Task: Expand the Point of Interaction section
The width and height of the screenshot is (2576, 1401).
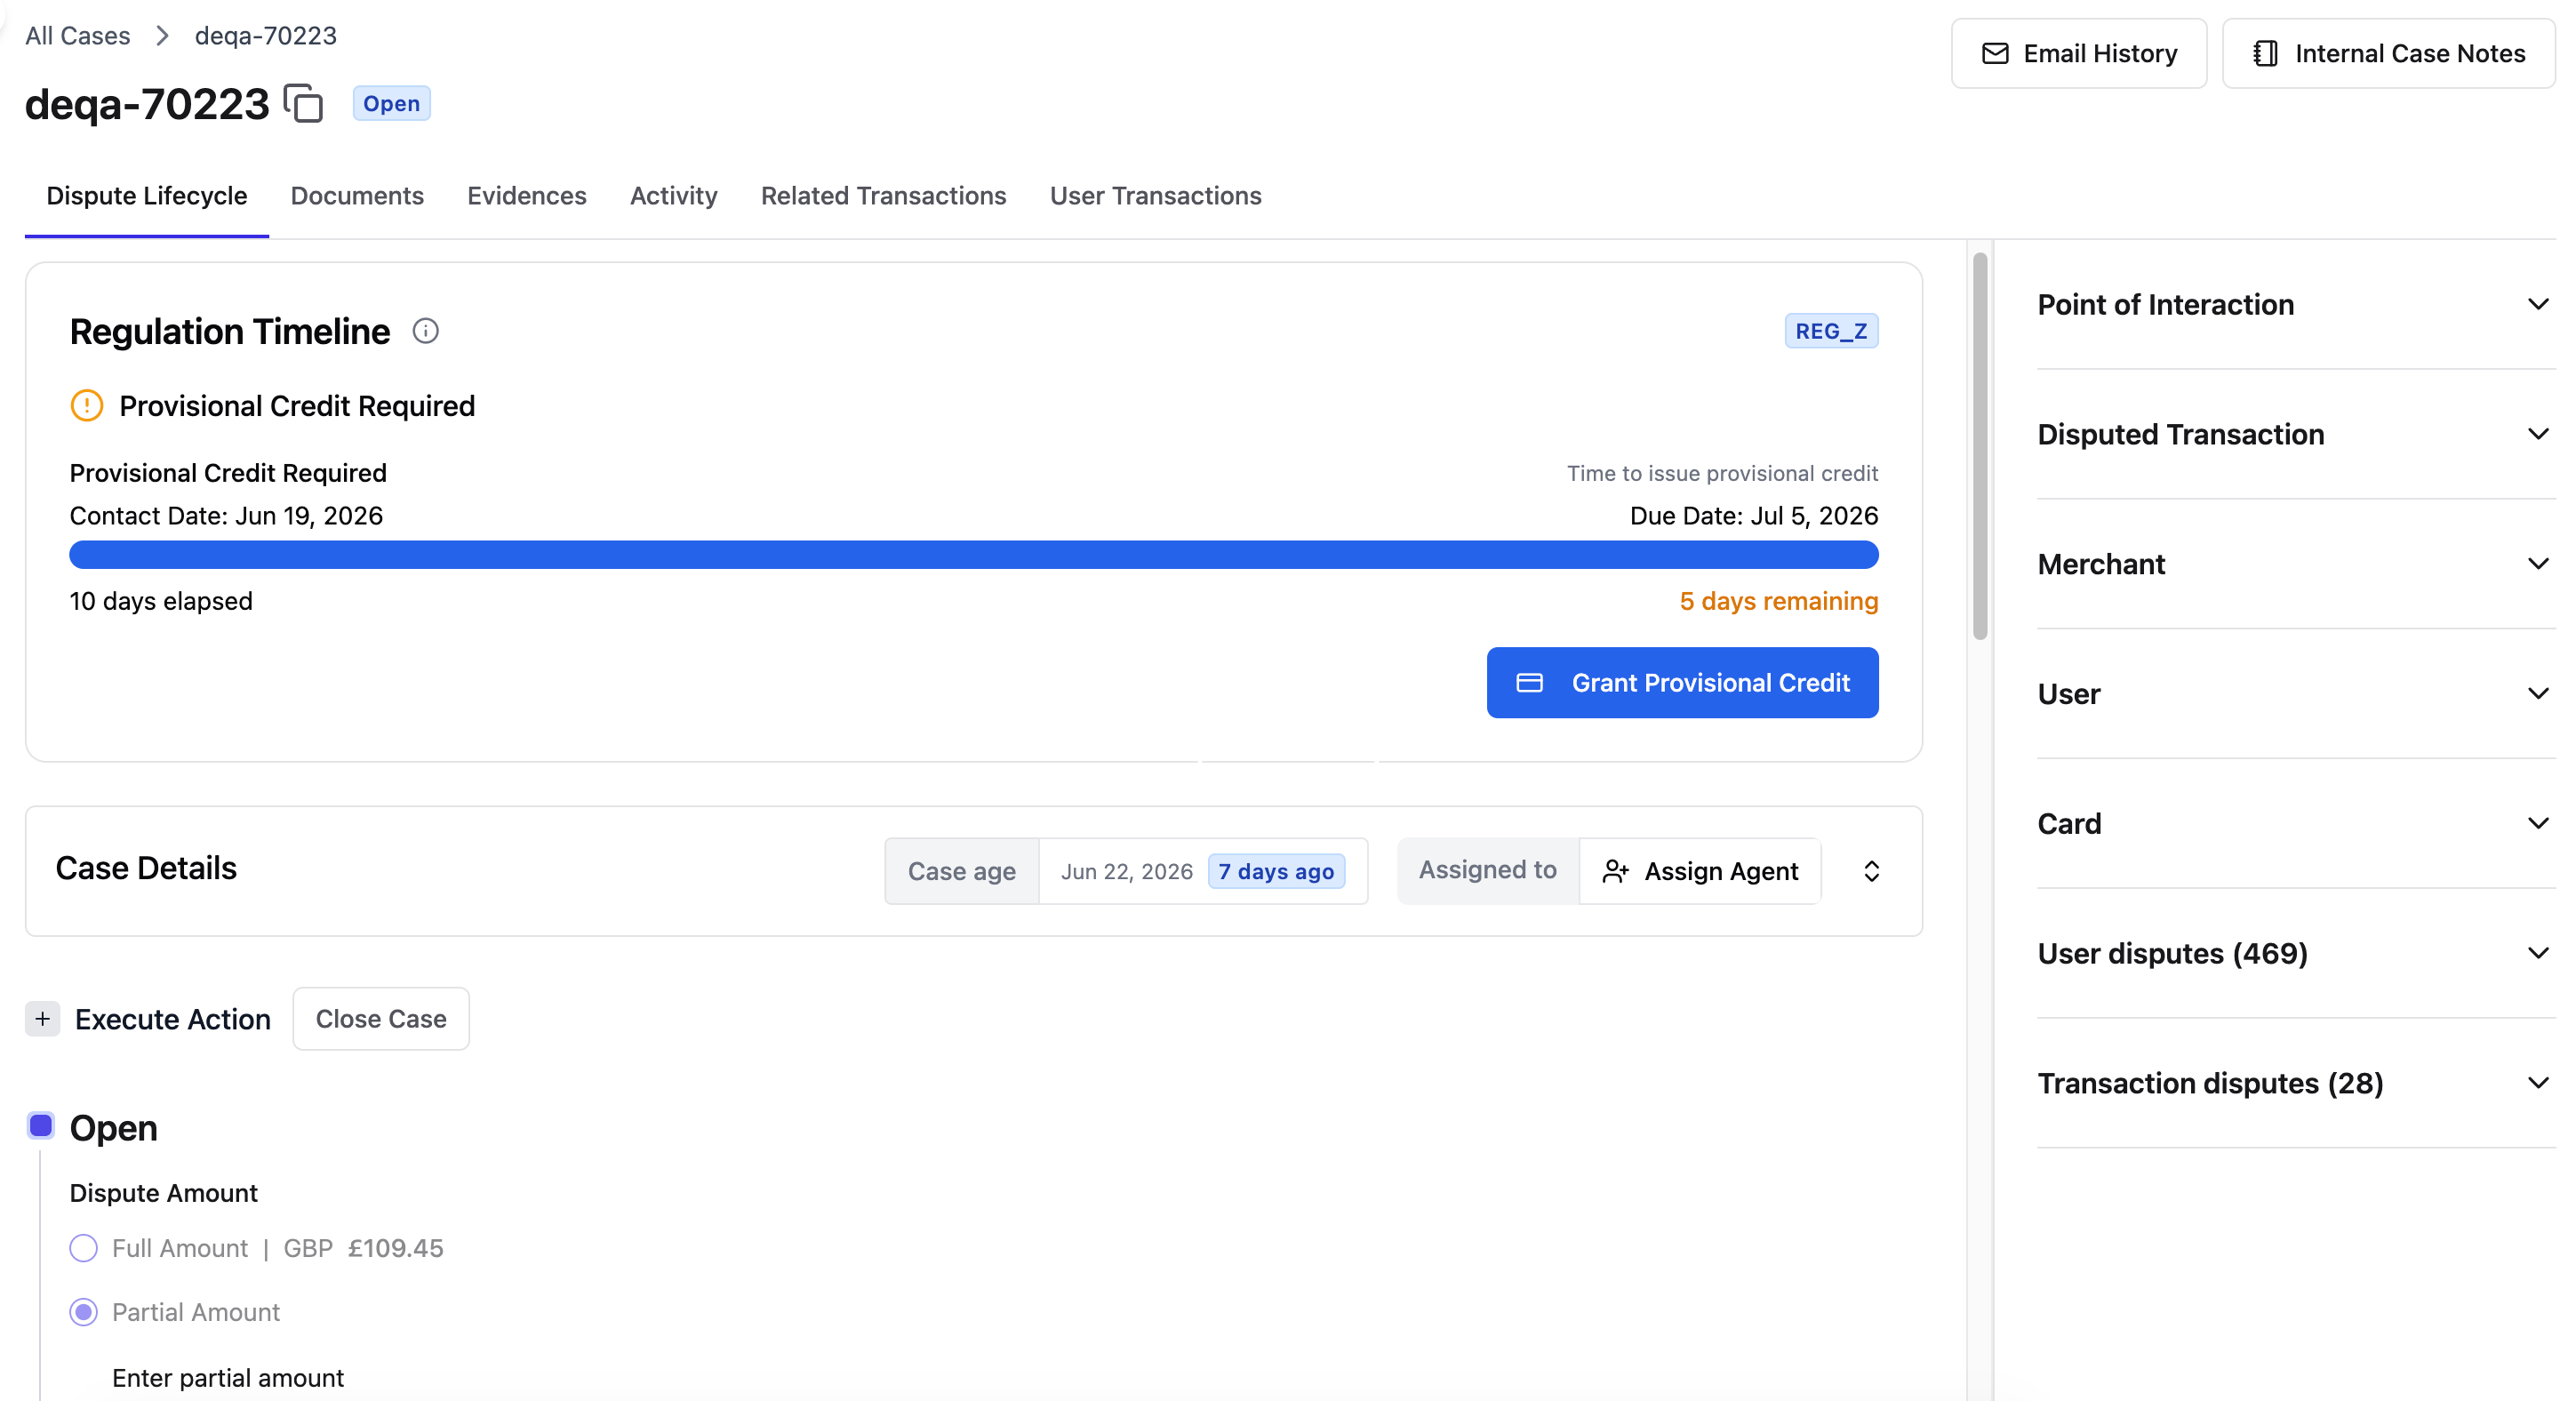Action: 2296,304
